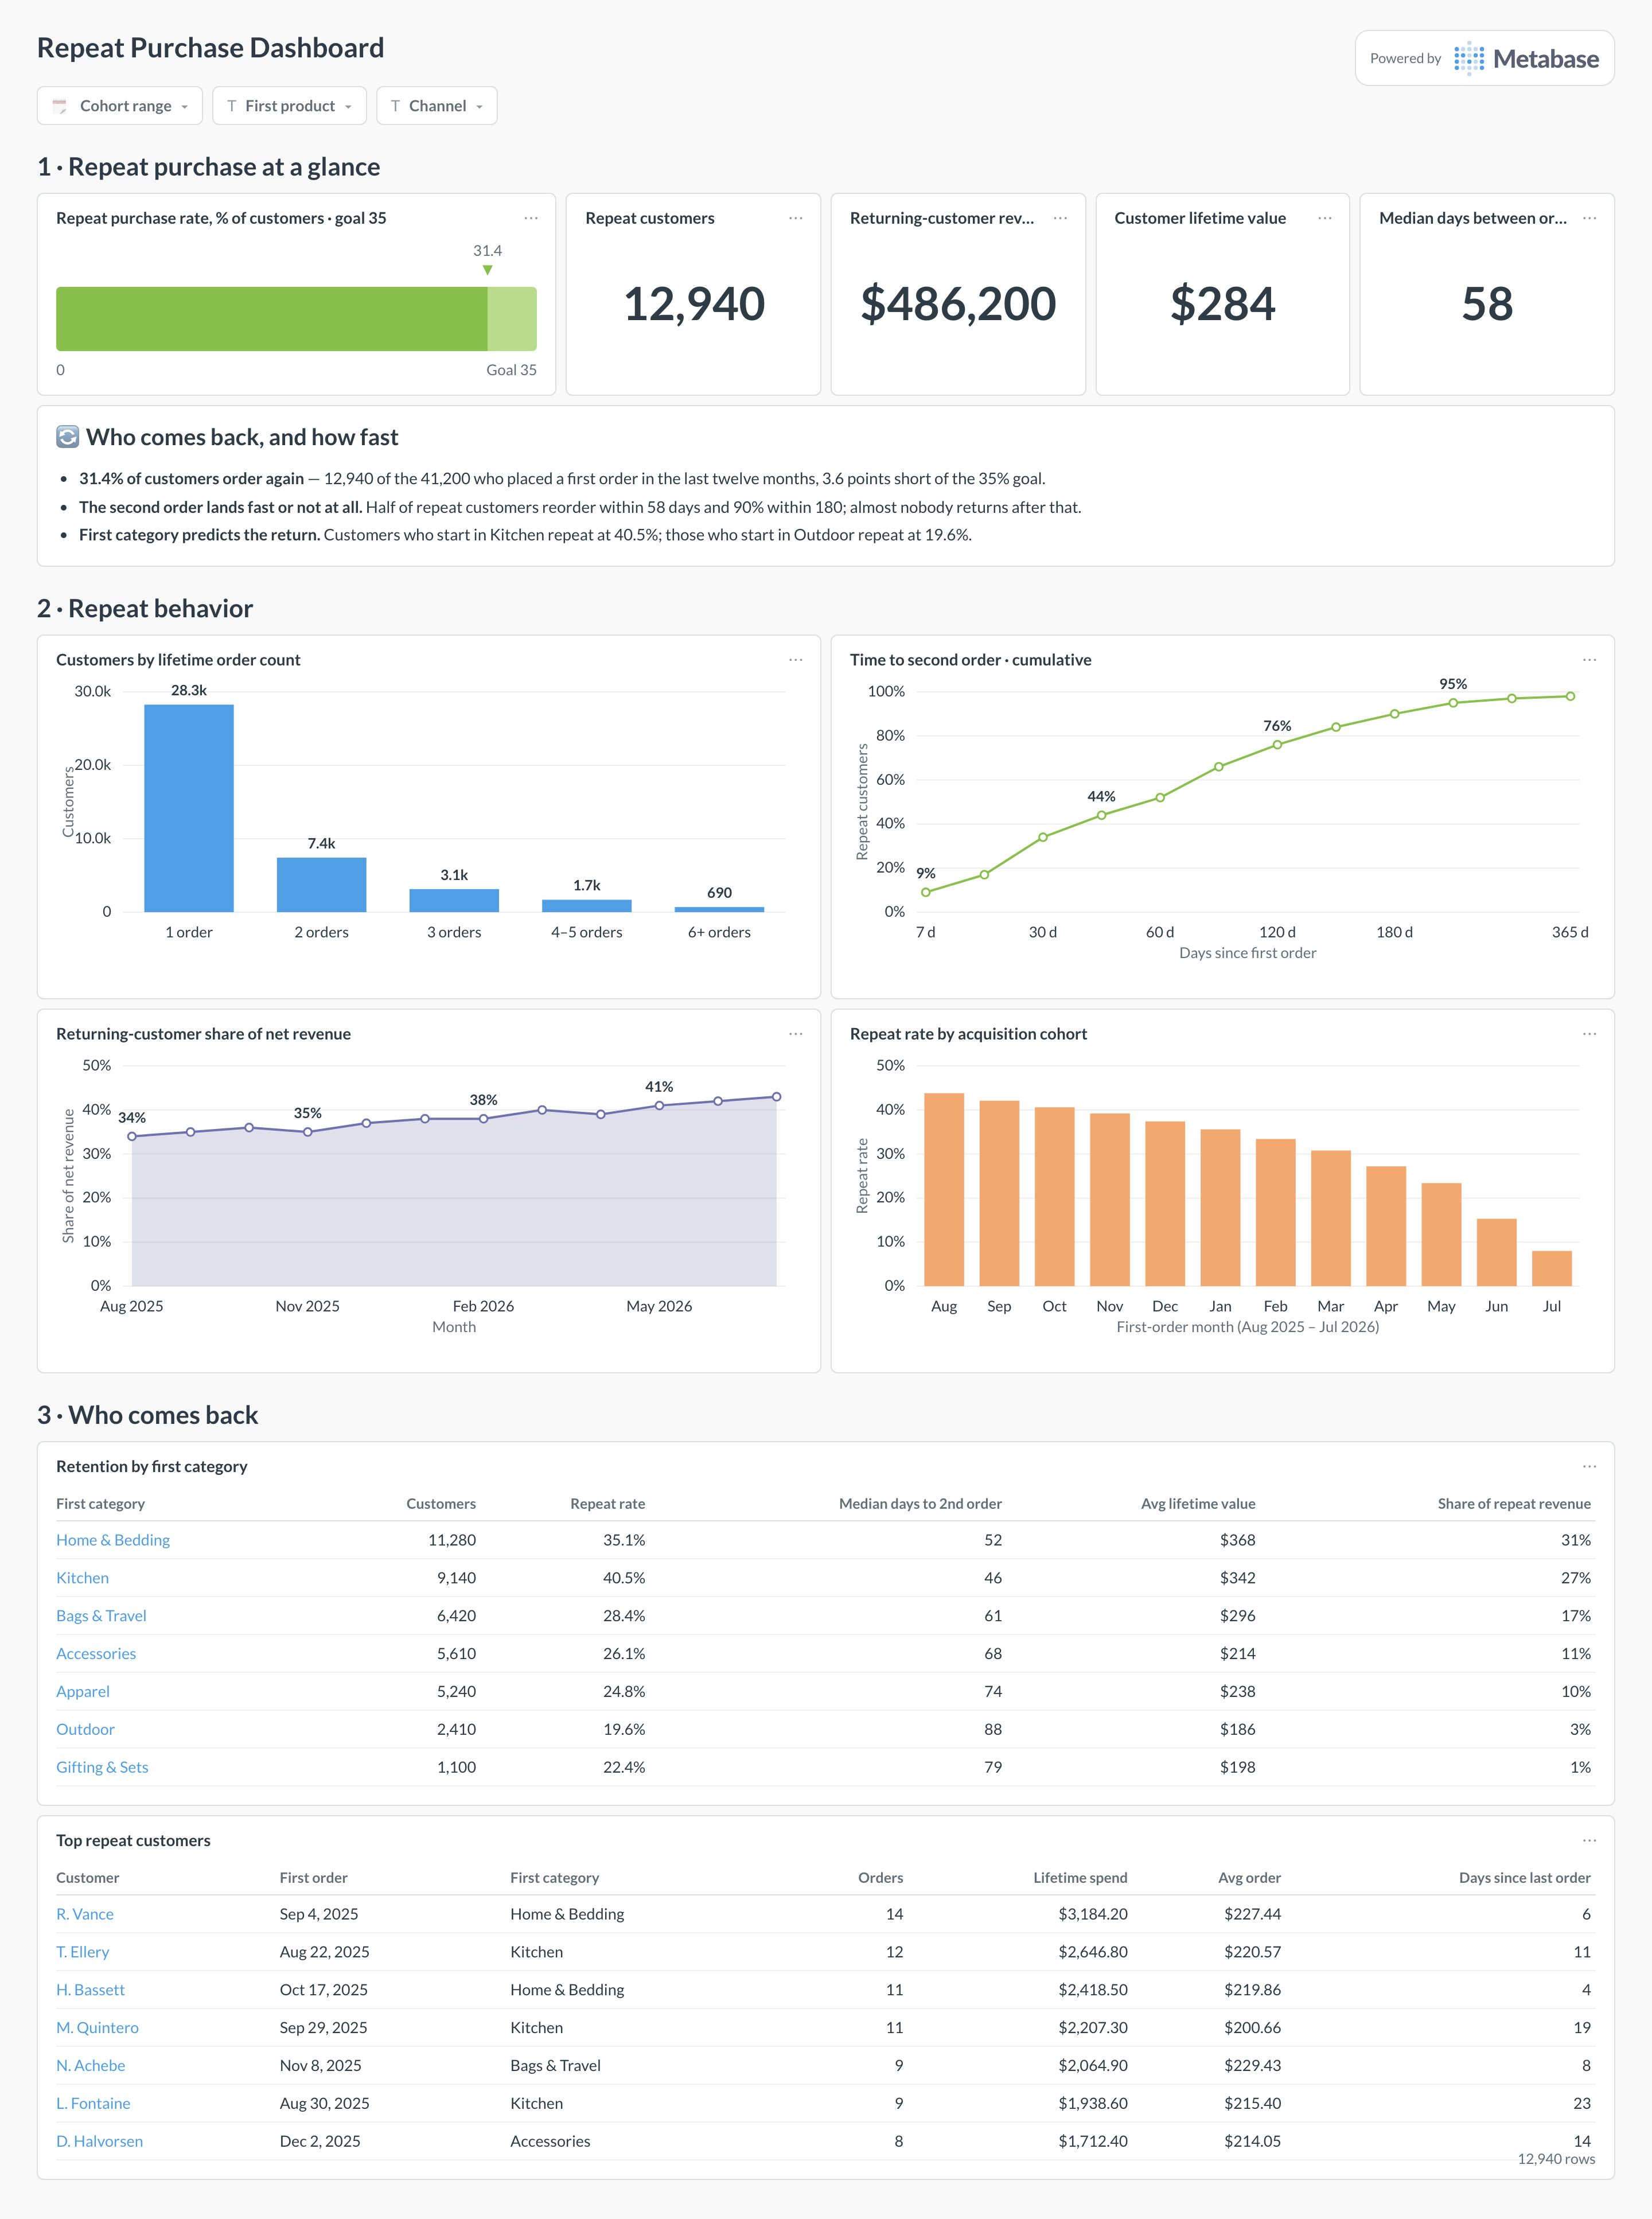Open customer L. Fontaine
This screenshot has width=1652, height=2219.
pyautogui.click(x=93, y=2104)
